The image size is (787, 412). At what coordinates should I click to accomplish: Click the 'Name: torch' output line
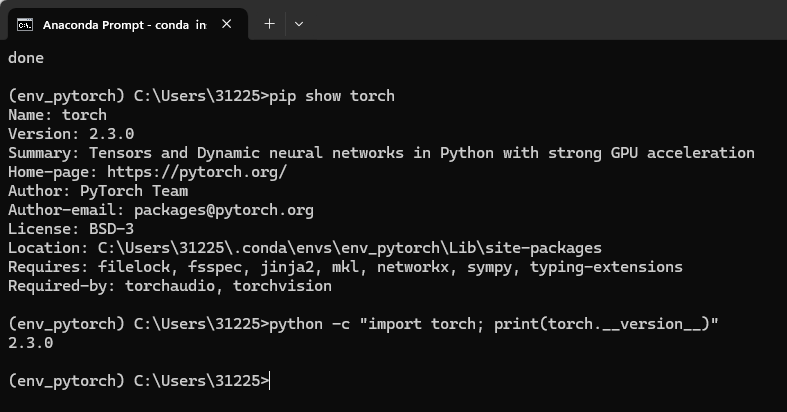tap(57, 115)
